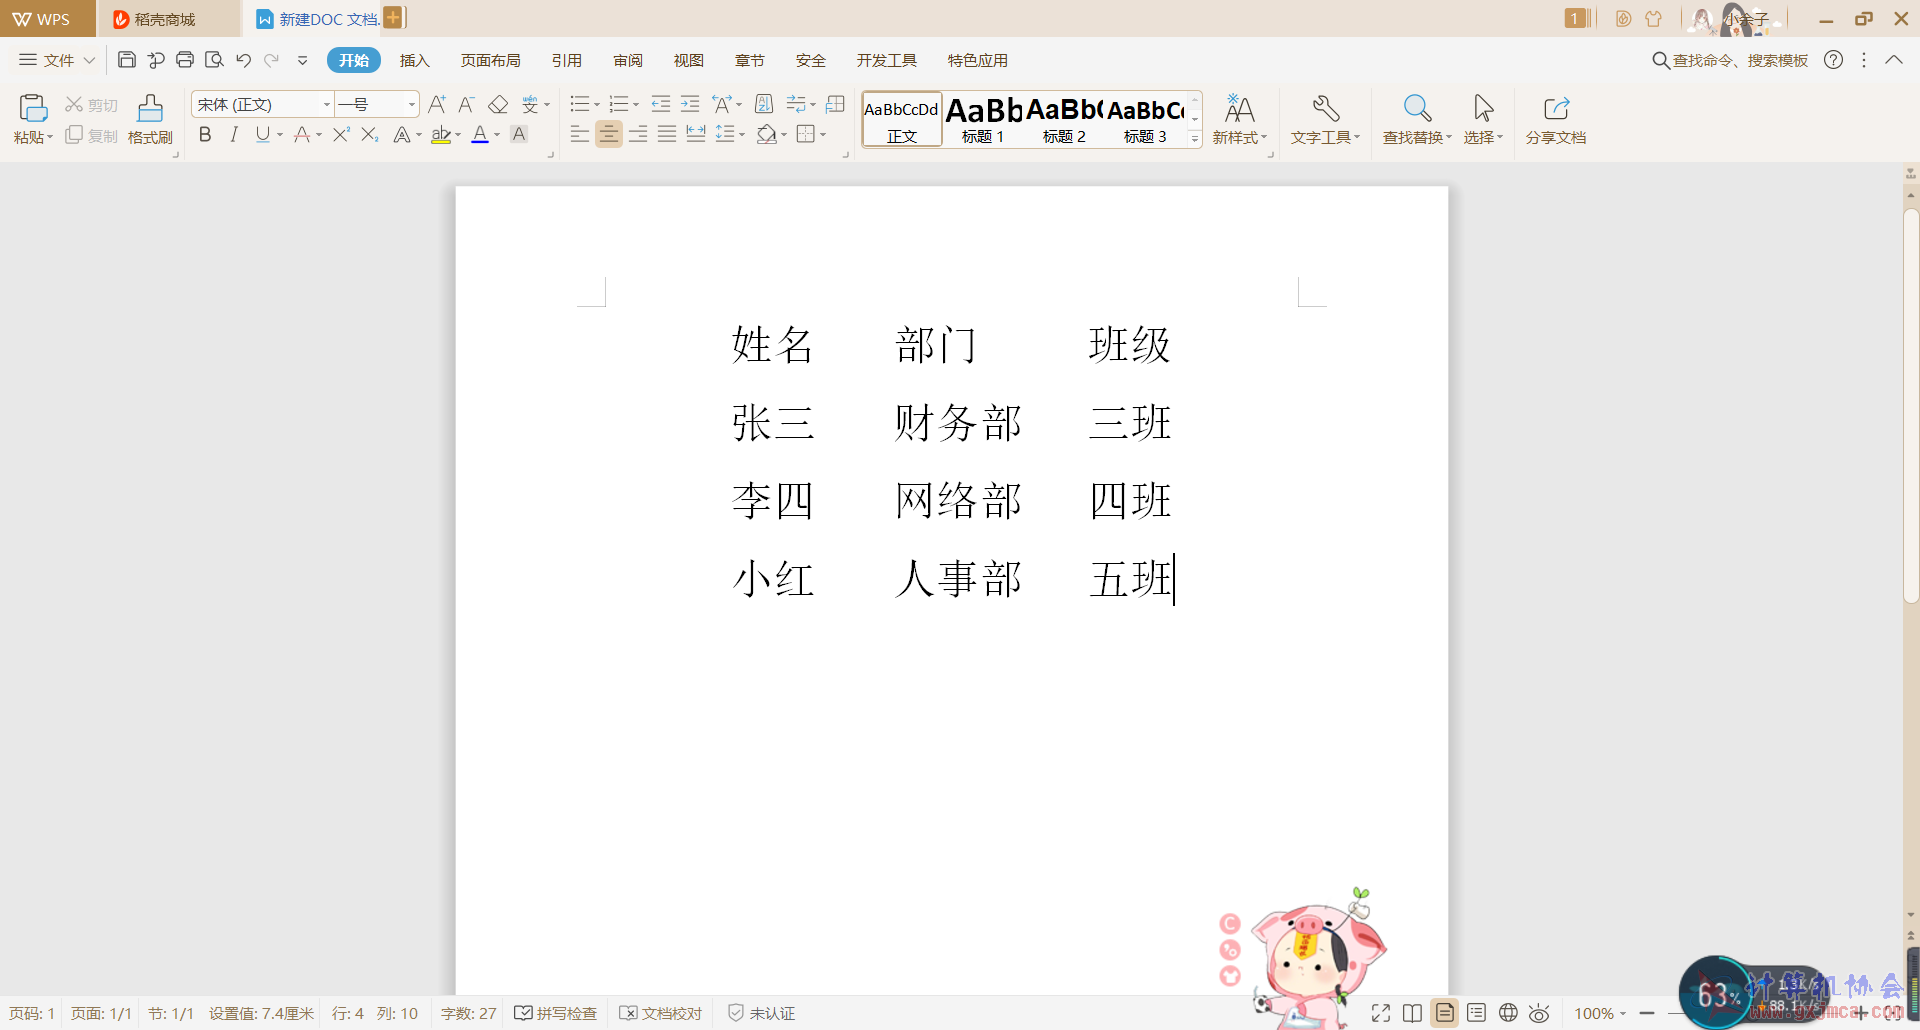Increase font size with the A+ icon
The width and height of the screenshot is (1920, 1030).
437,104
